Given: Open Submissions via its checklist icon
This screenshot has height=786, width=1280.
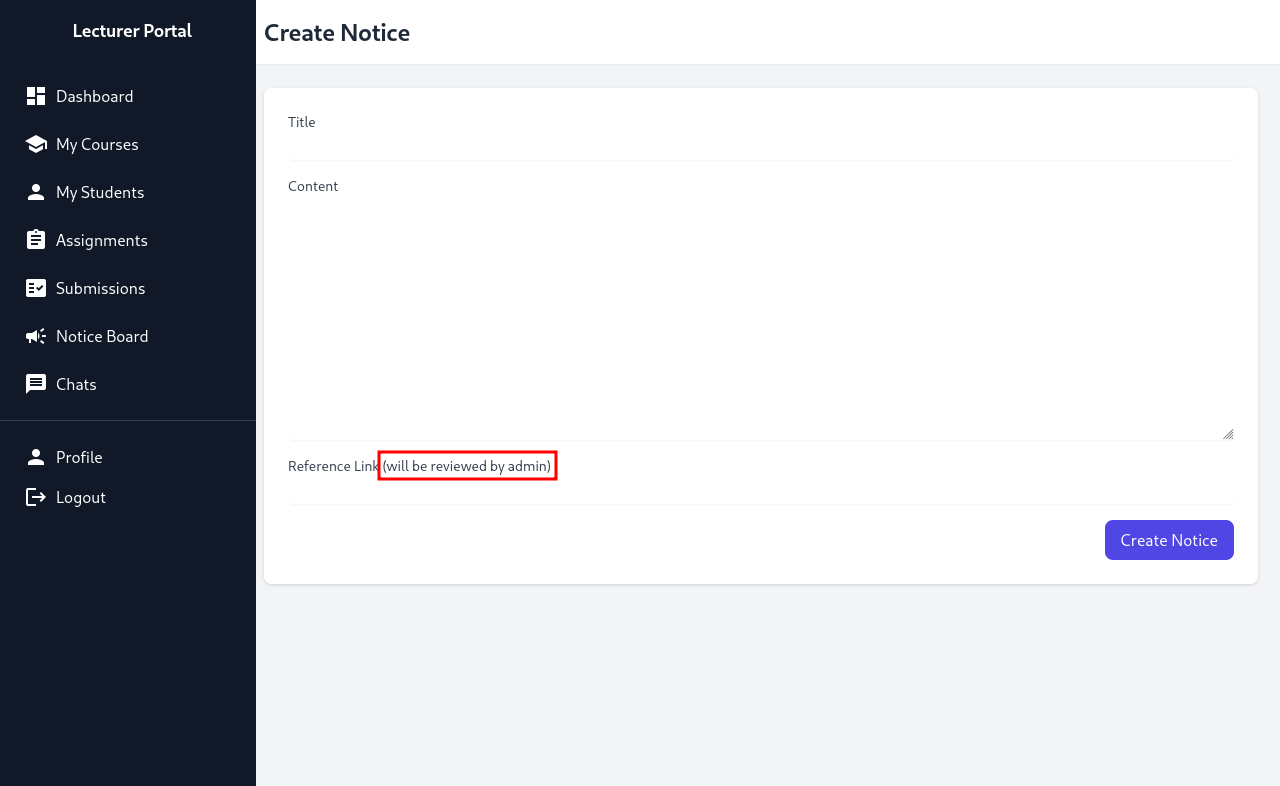Looking at the screenshot, I should pyautogui.click(x=36, y=287).
